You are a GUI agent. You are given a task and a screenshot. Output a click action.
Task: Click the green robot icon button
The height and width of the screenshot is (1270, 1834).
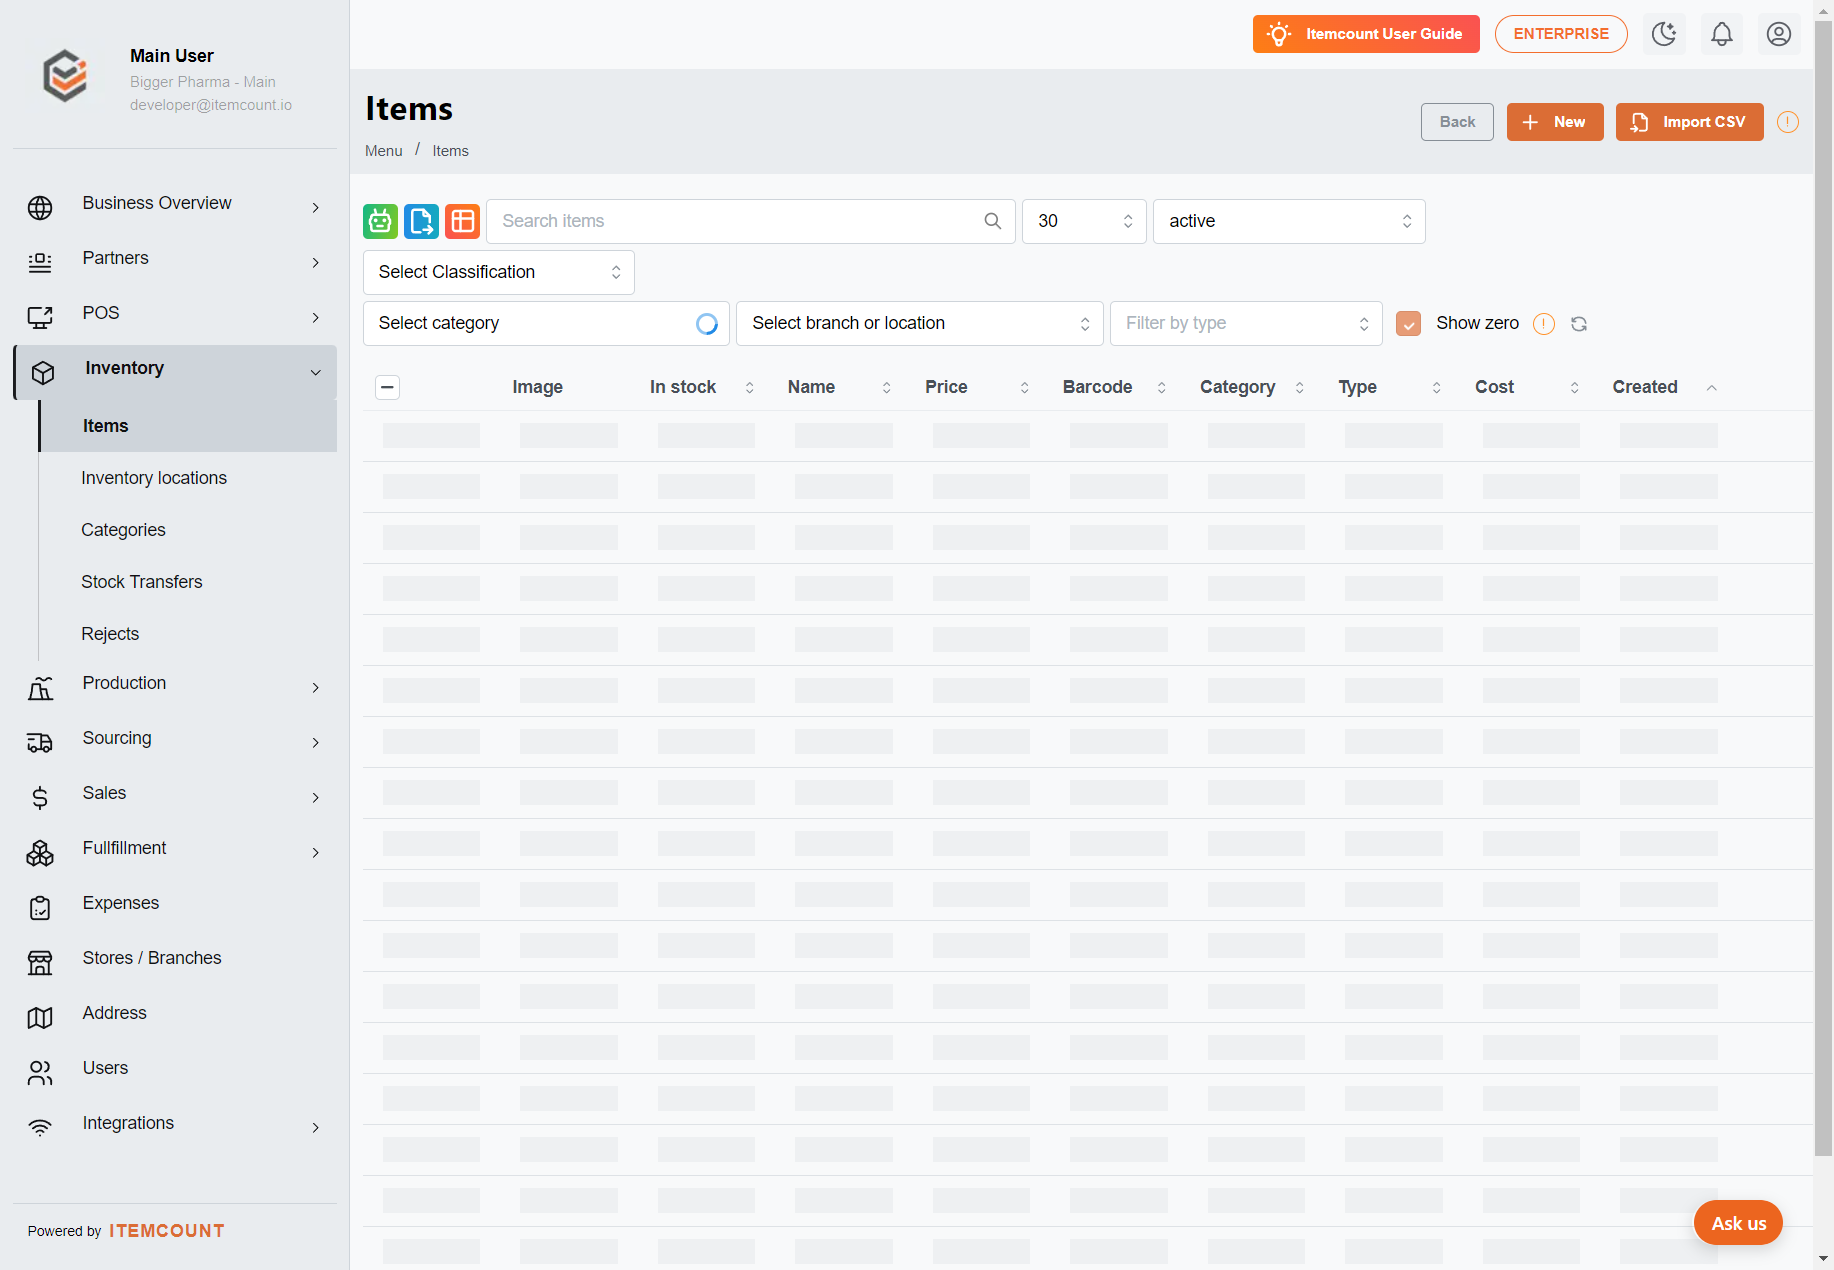click(380, 221)
